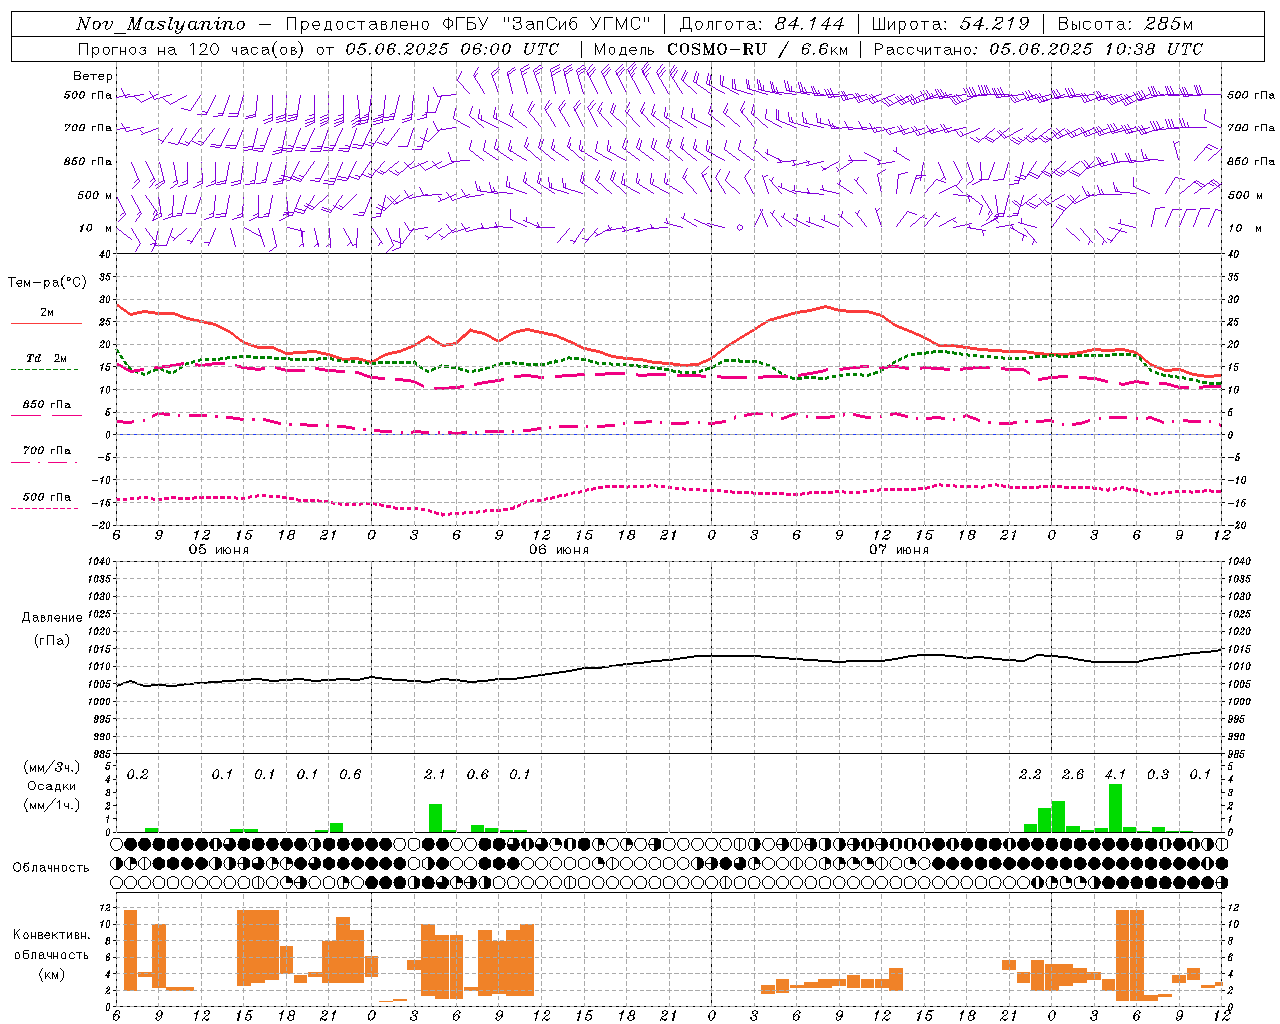Screen dimensions: 1280x1024
Task: Select the 06 июня date label
Action: pyautogui.click(x=559, y=550)
